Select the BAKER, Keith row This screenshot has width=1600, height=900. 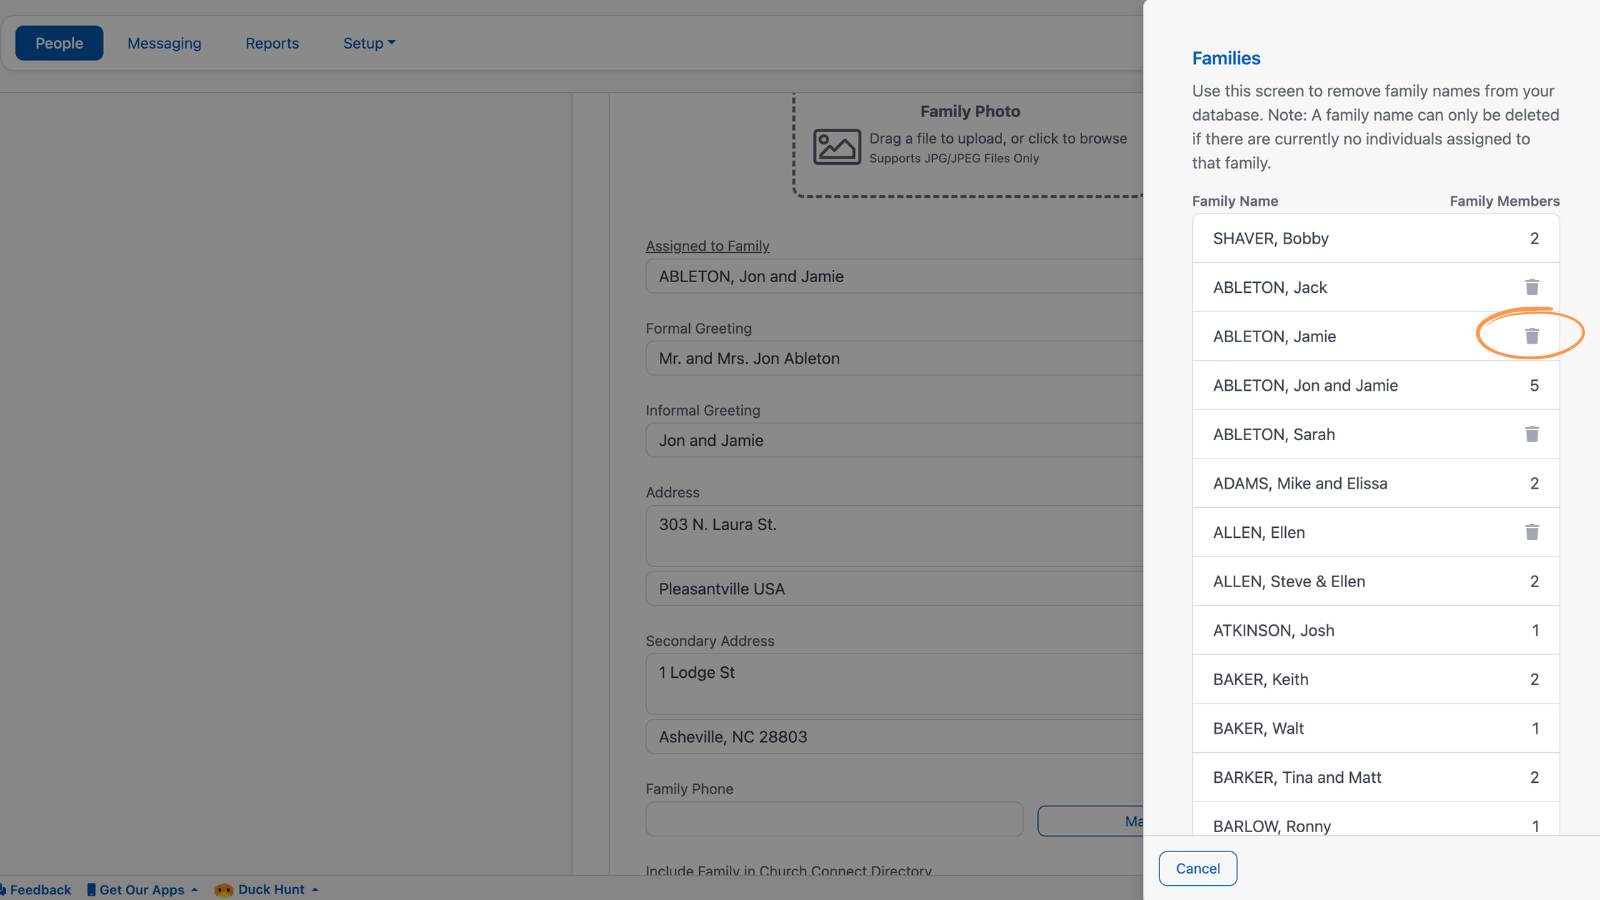pyautogui.click(x=1375, y=679)
